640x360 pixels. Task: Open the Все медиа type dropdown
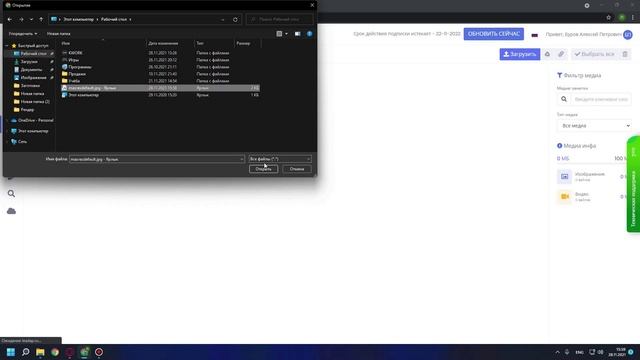click(x=594, y=126)
